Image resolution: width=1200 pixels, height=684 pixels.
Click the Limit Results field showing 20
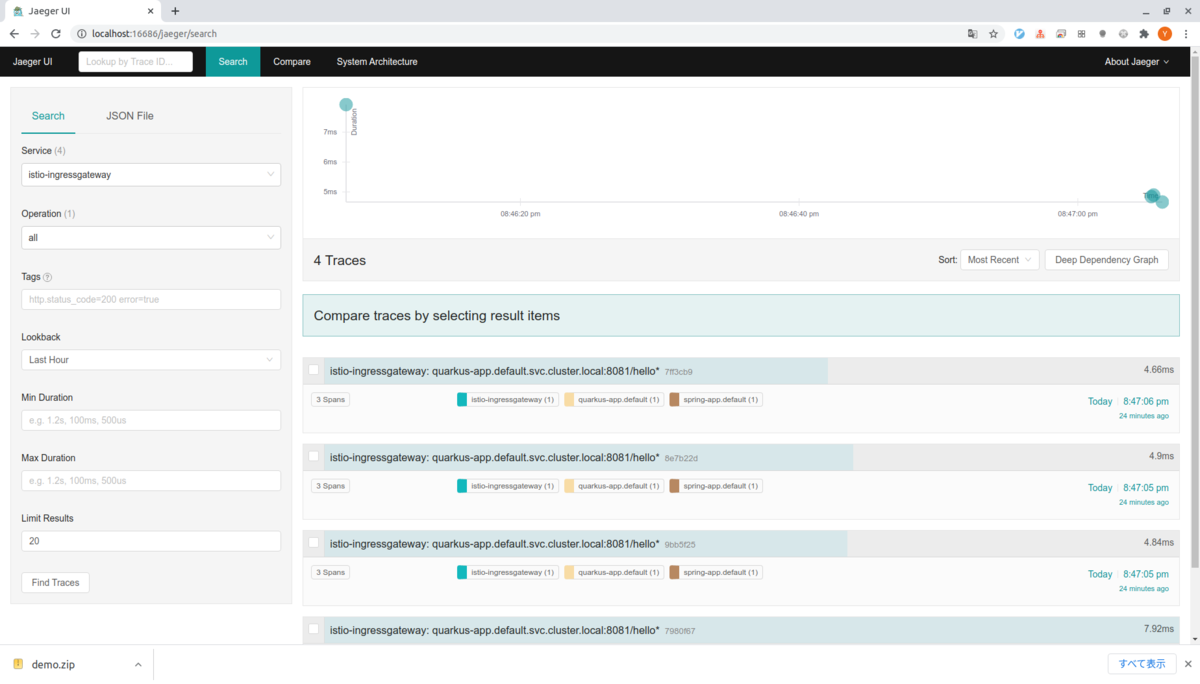[151, 541]
